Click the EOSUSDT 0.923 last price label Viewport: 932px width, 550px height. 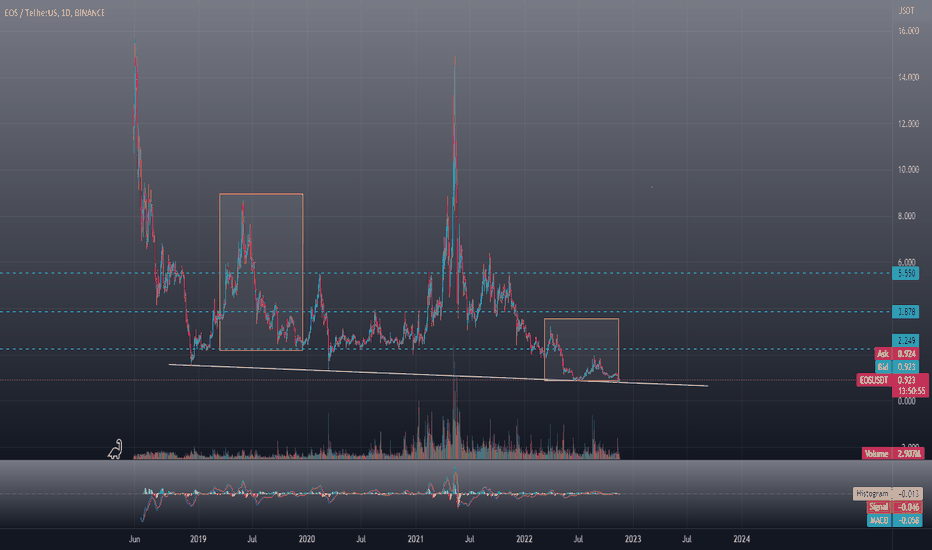[x=892, y=380]
